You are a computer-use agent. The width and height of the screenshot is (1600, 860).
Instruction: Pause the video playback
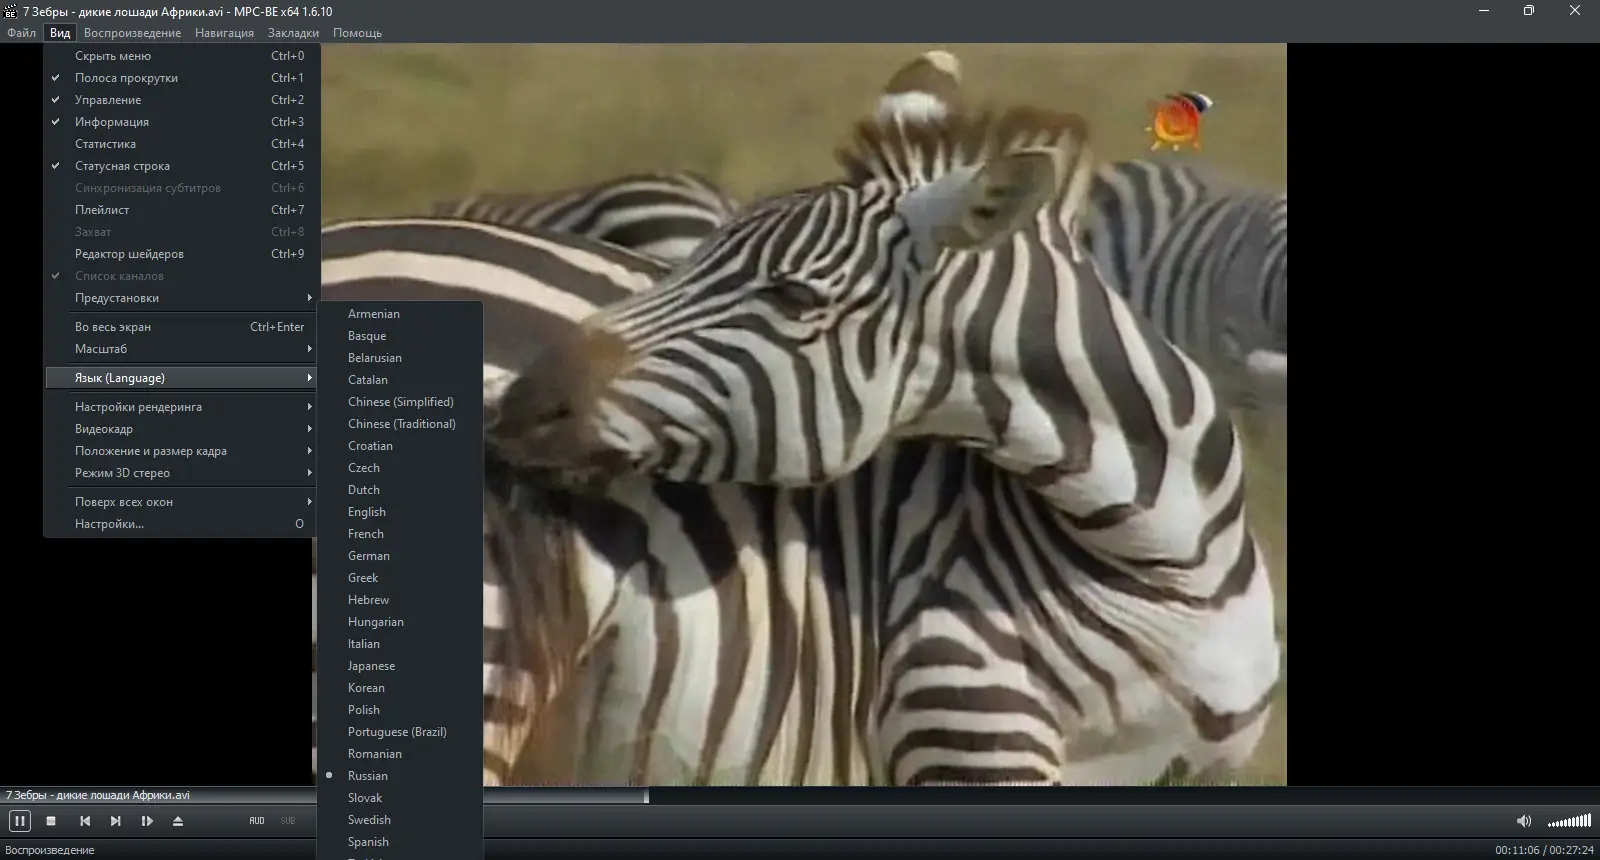(20, 821)
